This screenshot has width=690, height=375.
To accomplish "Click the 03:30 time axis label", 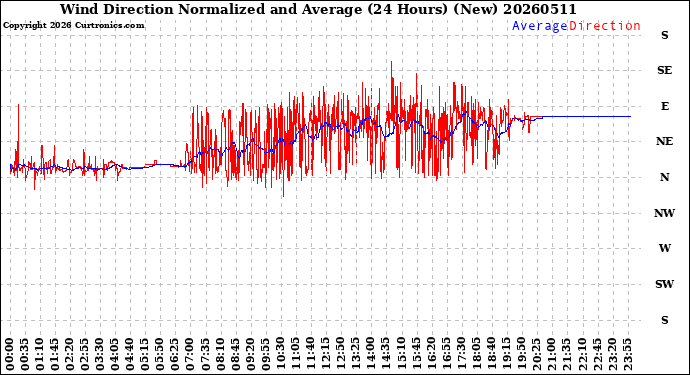I will pos(100,354).
